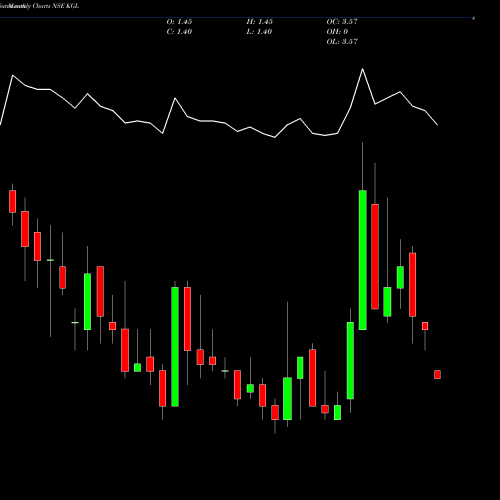Click the 'OH: 0' value

[x=337, y=32]
